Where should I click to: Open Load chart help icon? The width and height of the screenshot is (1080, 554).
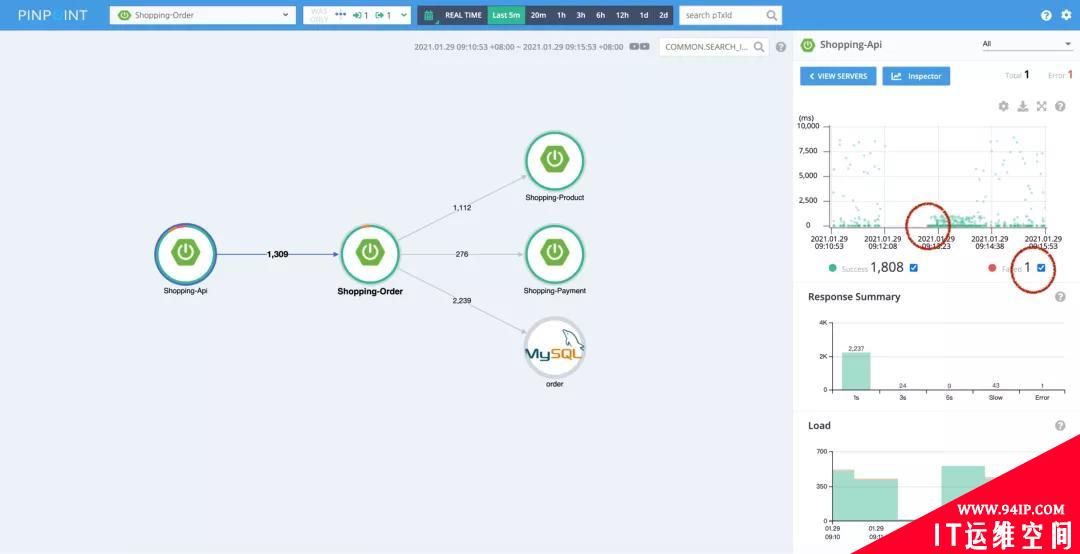(x=1060, y=426)
